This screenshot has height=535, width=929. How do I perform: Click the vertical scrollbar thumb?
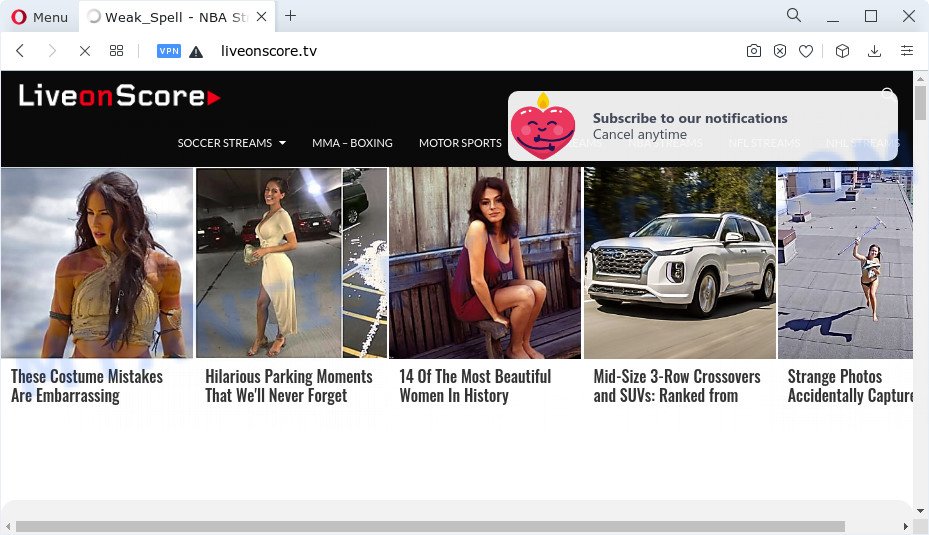(920, 102)
